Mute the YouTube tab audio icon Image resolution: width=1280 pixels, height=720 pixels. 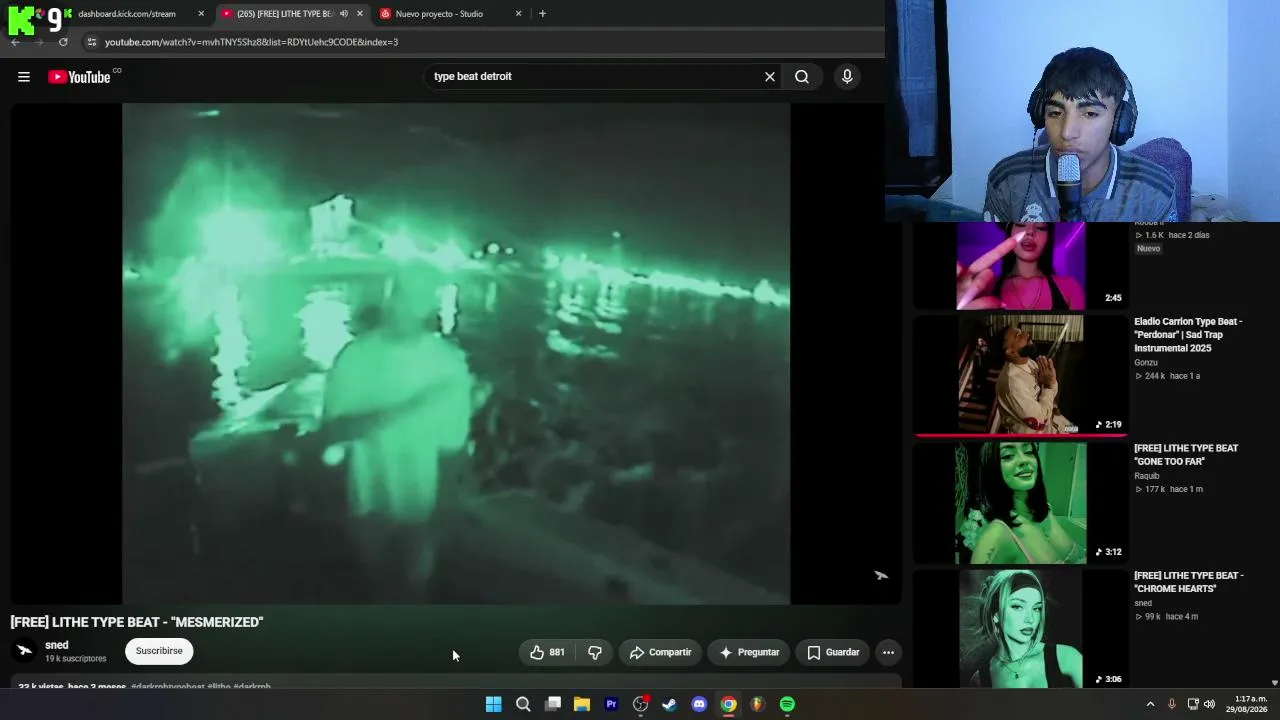[x=344, y=14]
